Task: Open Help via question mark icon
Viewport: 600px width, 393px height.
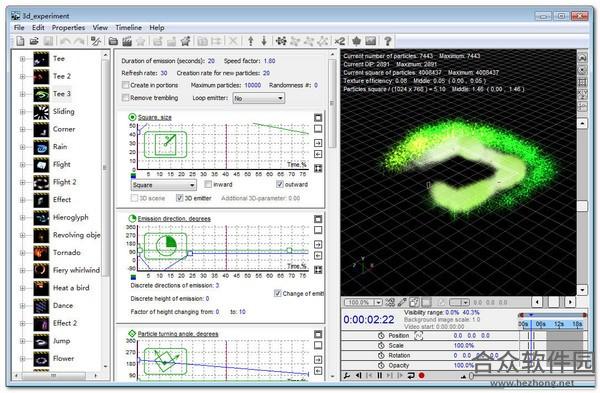Action: coord(387,41)
